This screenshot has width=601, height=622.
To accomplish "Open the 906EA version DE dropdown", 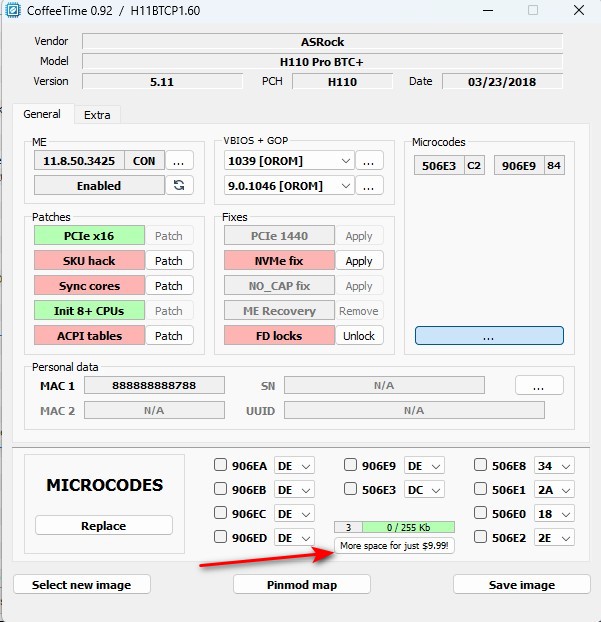I will coord(294,466).
